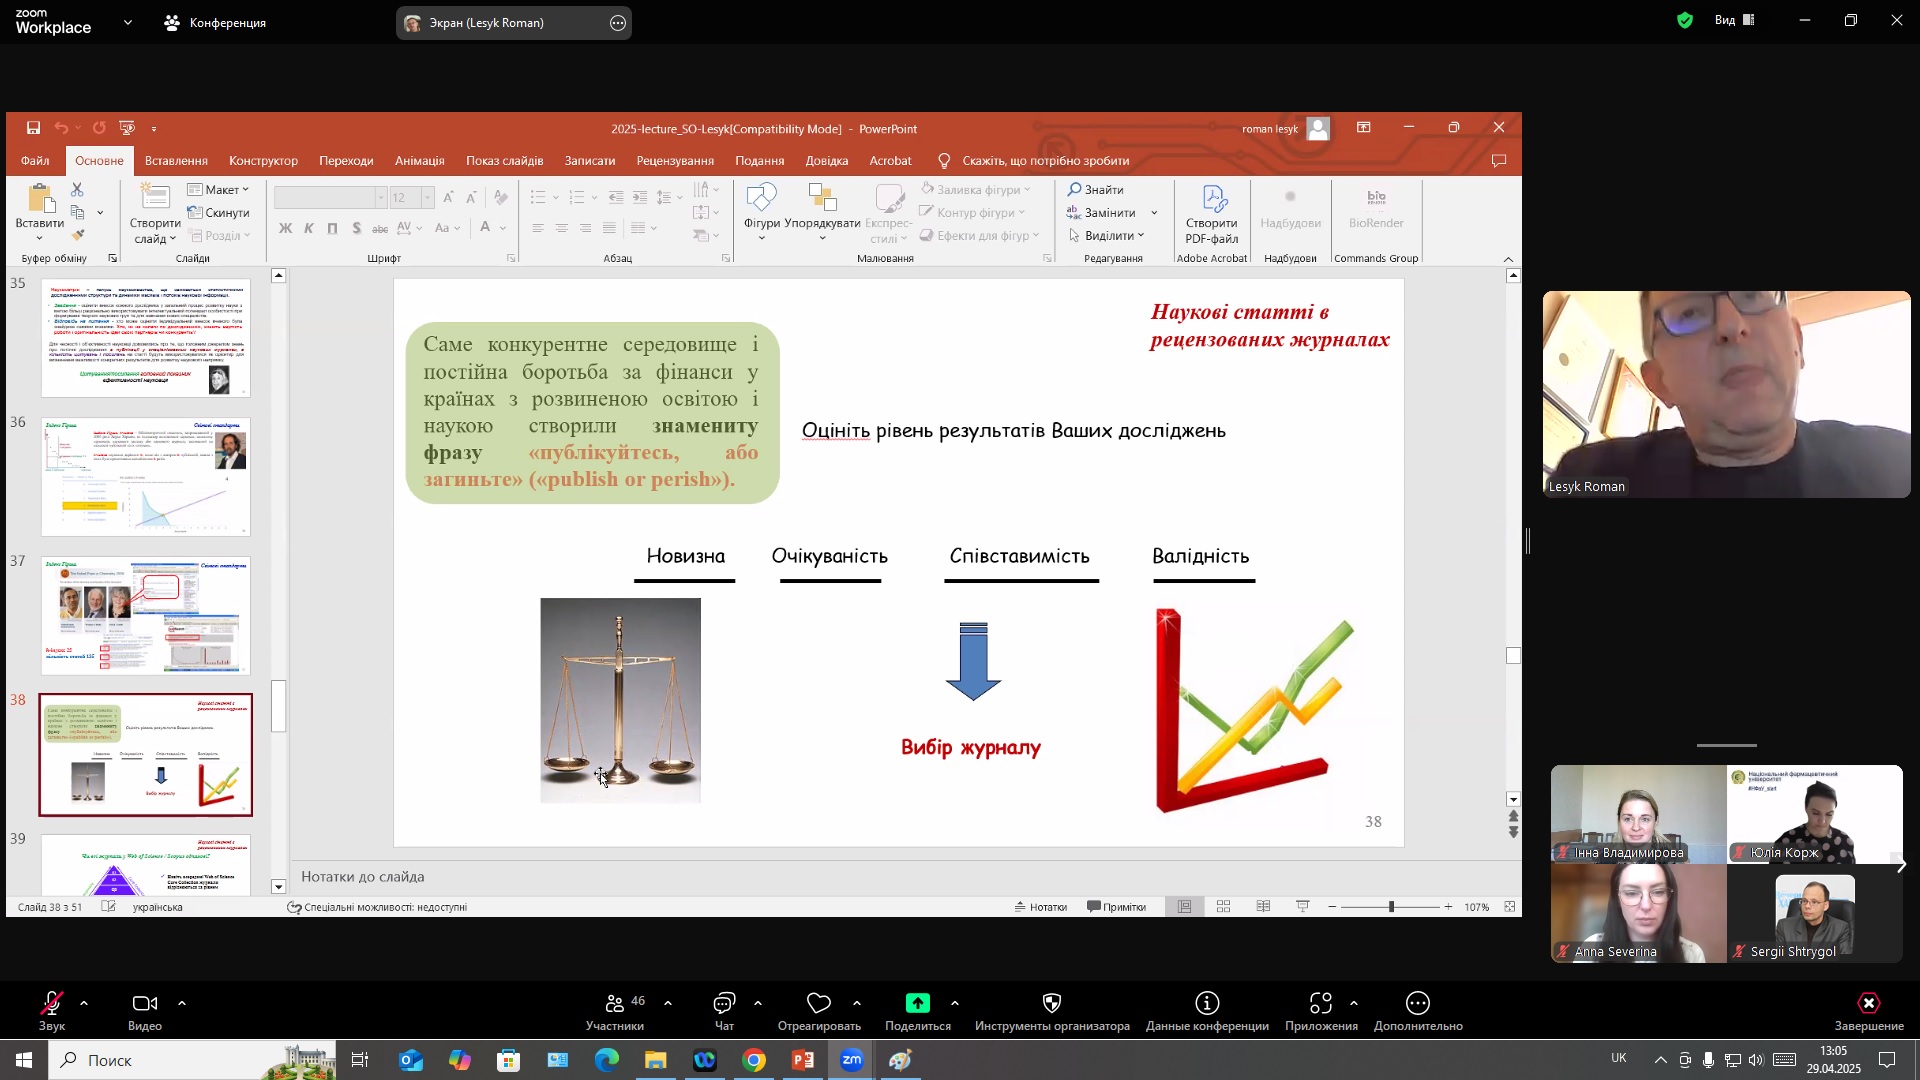Open the Виділити select dropdown
The image size is (1920, 1080).
coord(1106,236)
